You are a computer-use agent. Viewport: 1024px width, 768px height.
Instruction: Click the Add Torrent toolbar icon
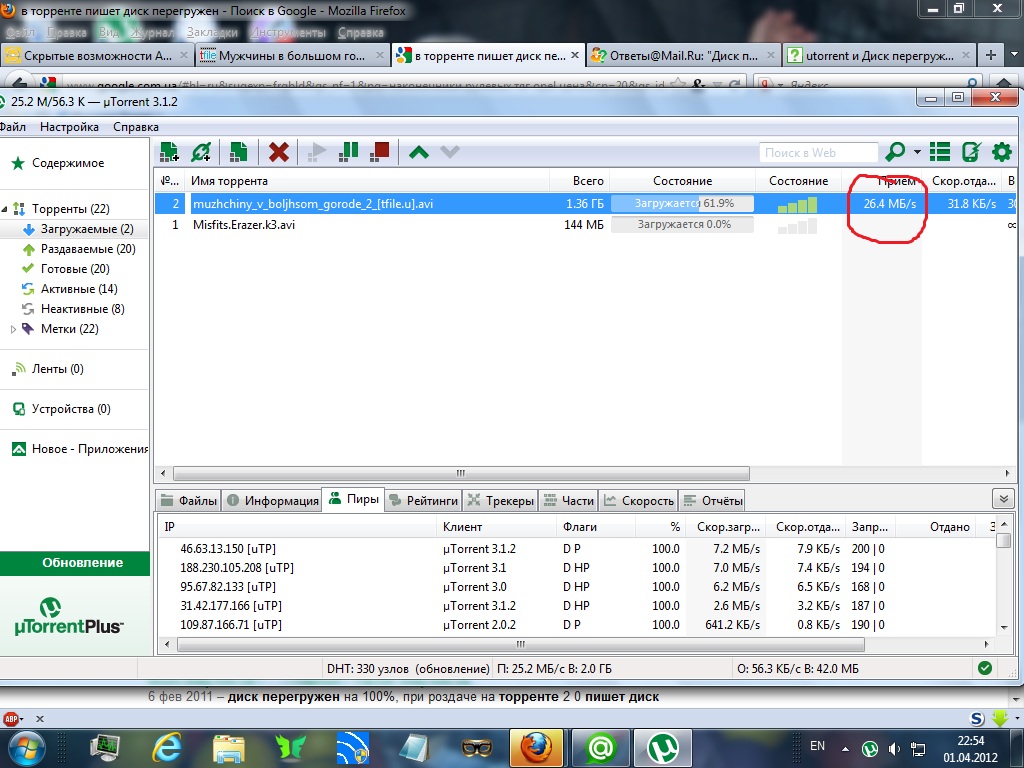click(x=170, y=152)
